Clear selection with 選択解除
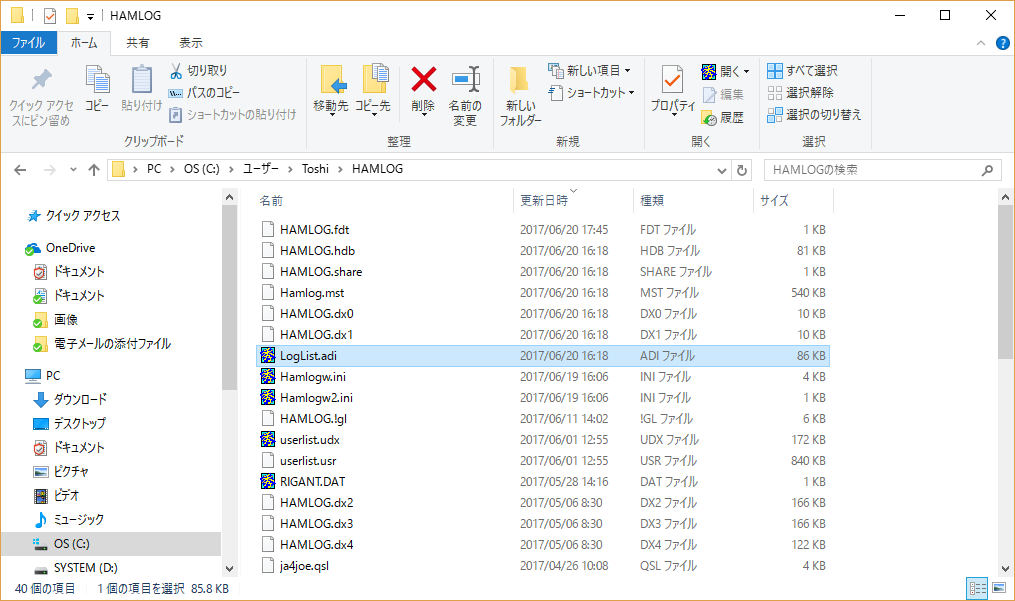Screen dimensions: 1015x601 (800, 93)
